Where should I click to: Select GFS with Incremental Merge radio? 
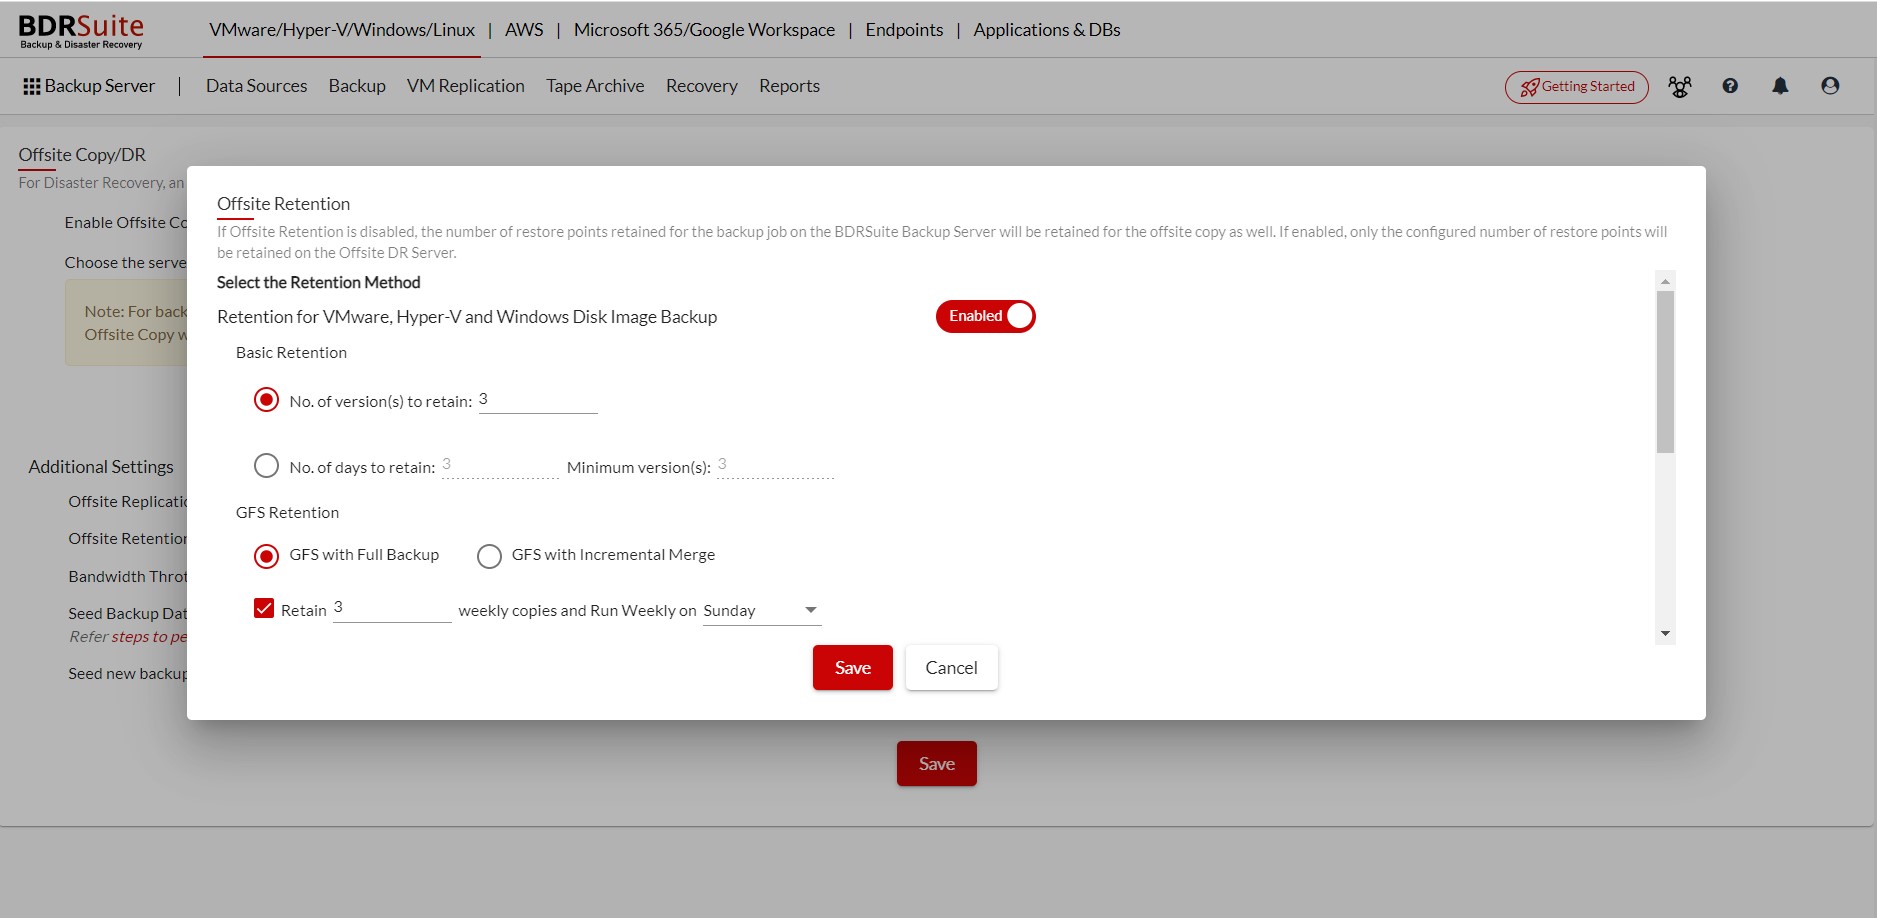pyautogui.click(x=489, y=556)
